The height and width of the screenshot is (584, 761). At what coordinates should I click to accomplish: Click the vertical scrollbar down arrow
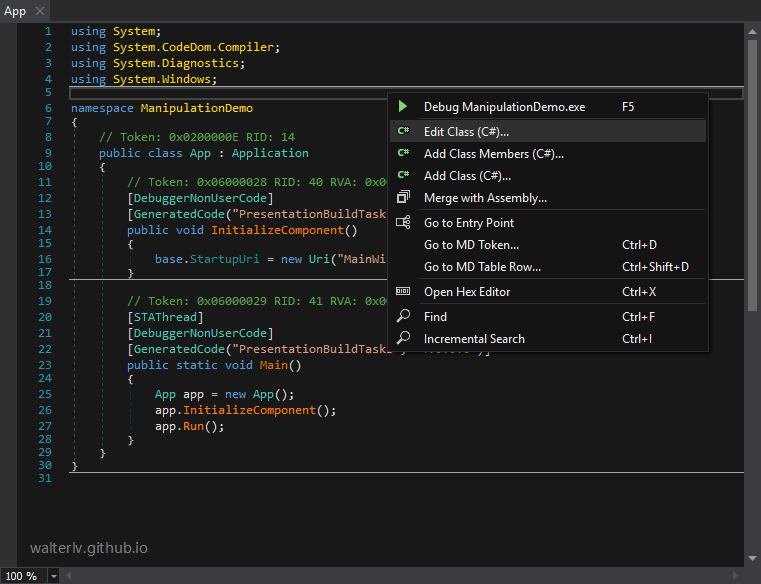(752, 558)
